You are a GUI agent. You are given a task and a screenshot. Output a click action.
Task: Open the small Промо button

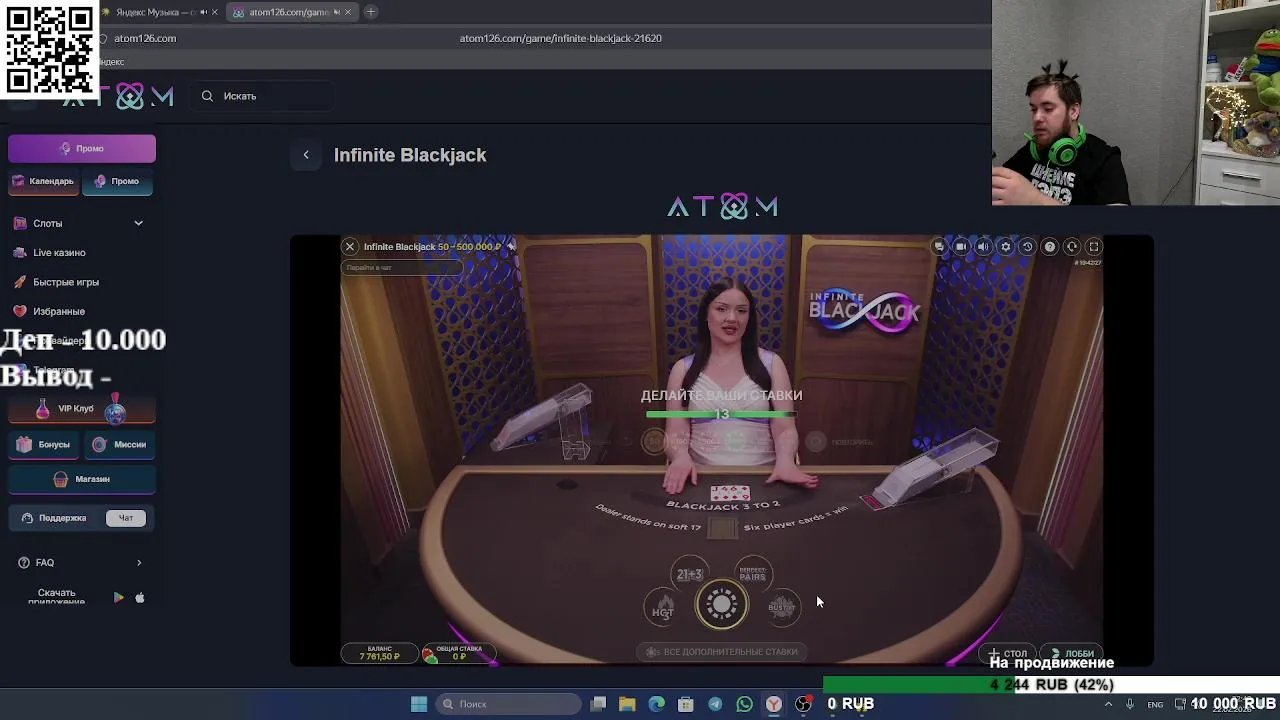(117, 181)
